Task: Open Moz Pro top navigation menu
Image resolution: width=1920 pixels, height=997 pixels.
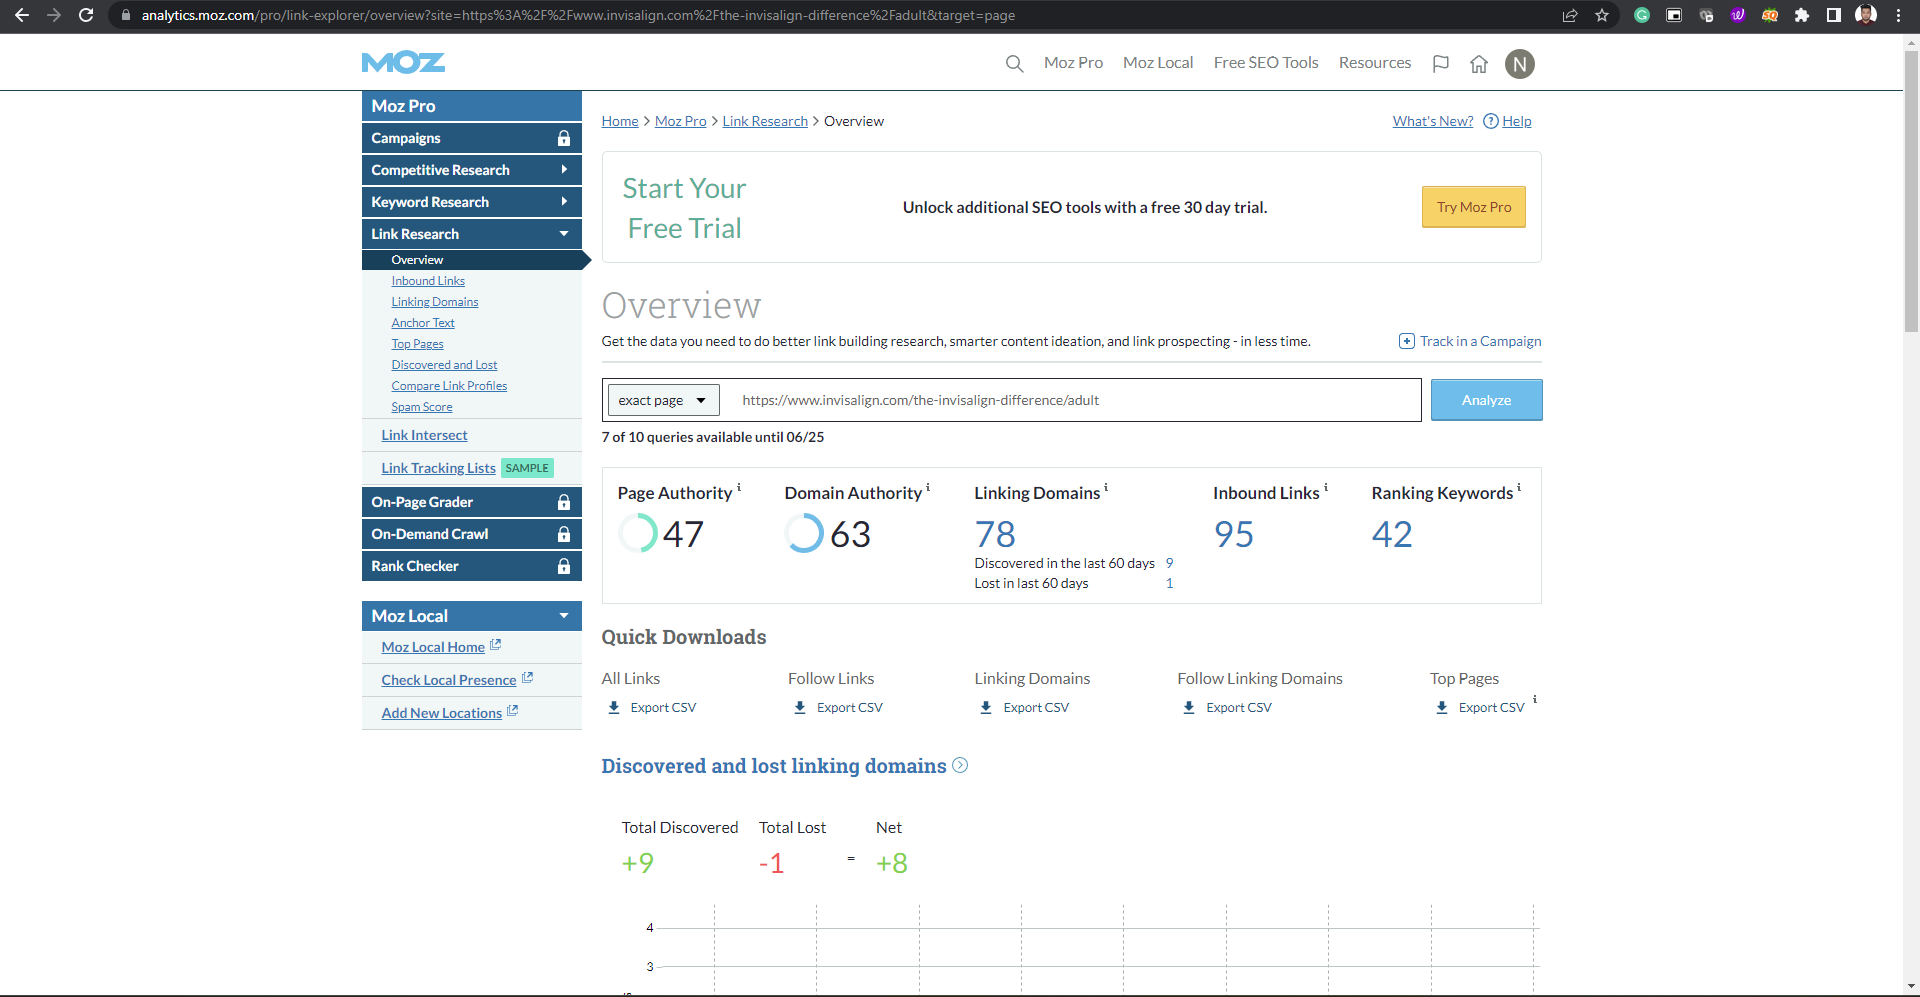Action: (x=1073, y=63)
